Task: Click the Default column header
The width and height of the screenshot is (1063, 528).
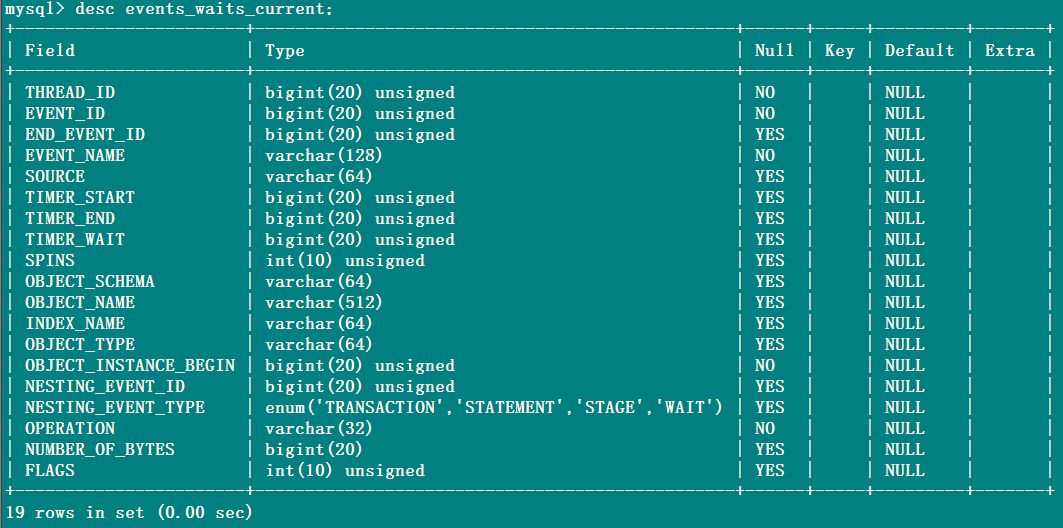Action: (919, 51)
